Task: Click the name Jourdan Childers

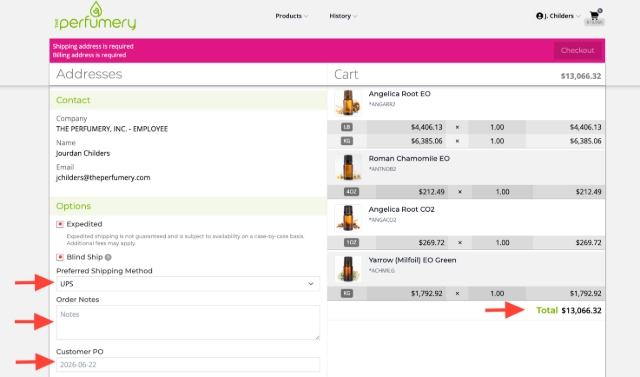Action: click(x=83, y=153)
